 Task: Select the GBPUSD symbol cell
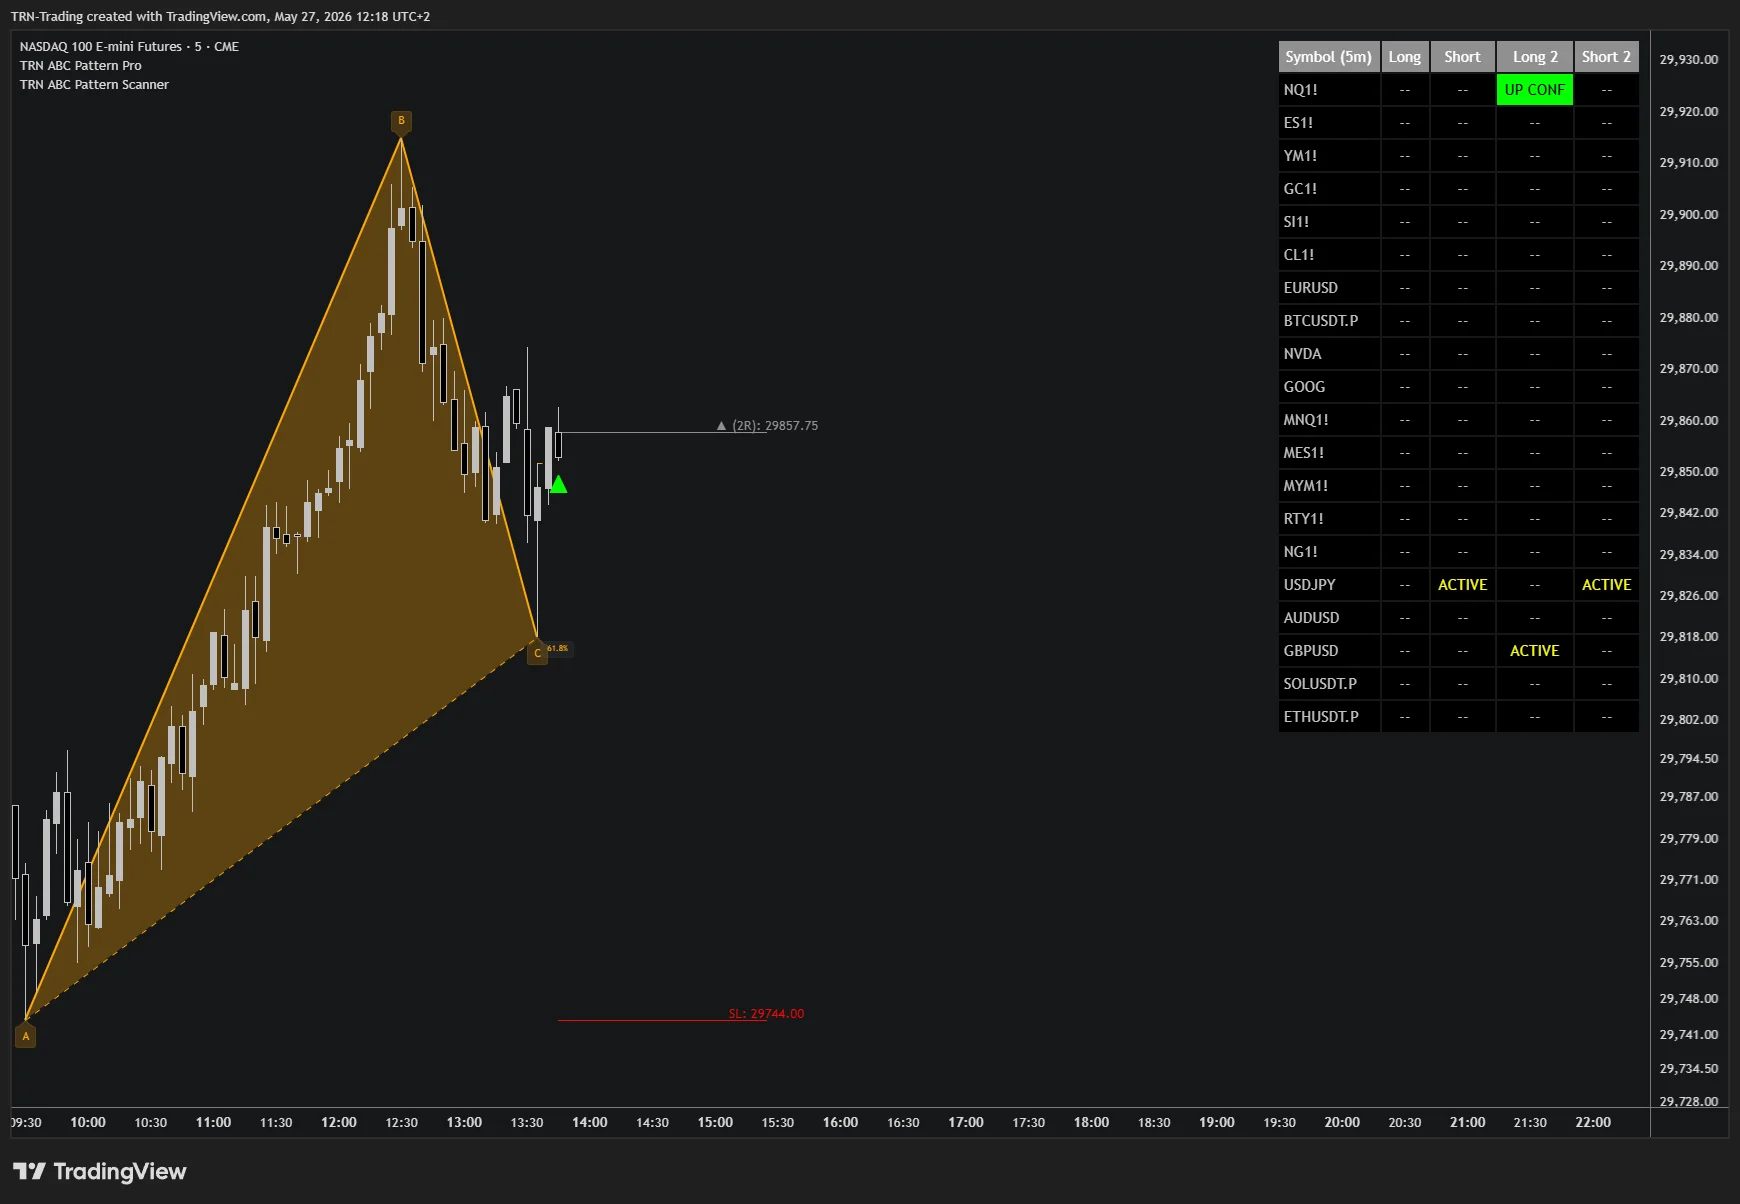pyautogui.click(x=1329, y=651)
